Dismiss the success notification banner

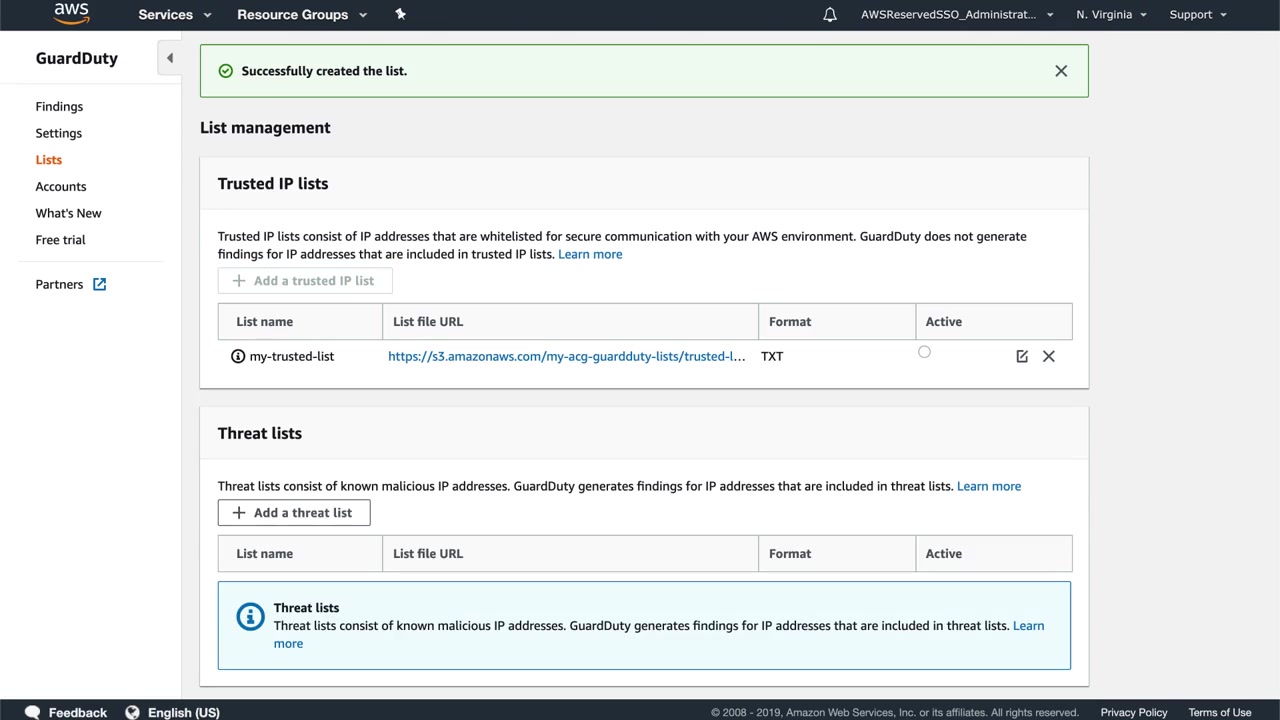click(1061, 71)
